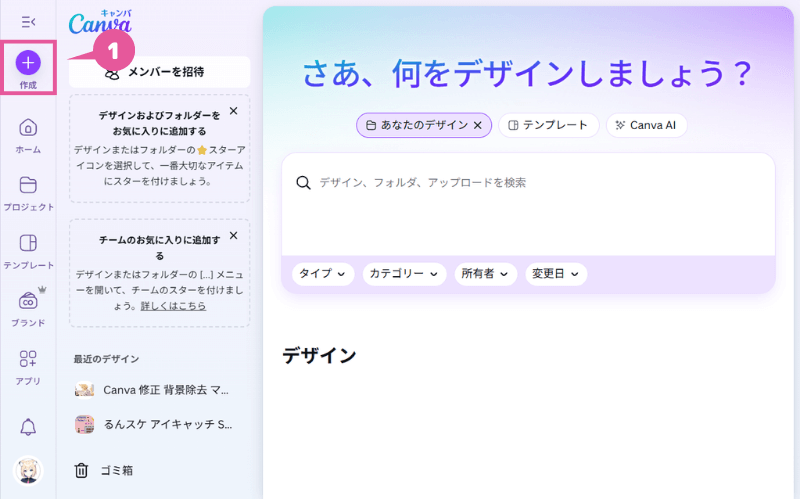The height and width of the screenshot is (500, 800).
Task: Follow the 詳しくはこちら link
Action: click(x=173, y=306)
